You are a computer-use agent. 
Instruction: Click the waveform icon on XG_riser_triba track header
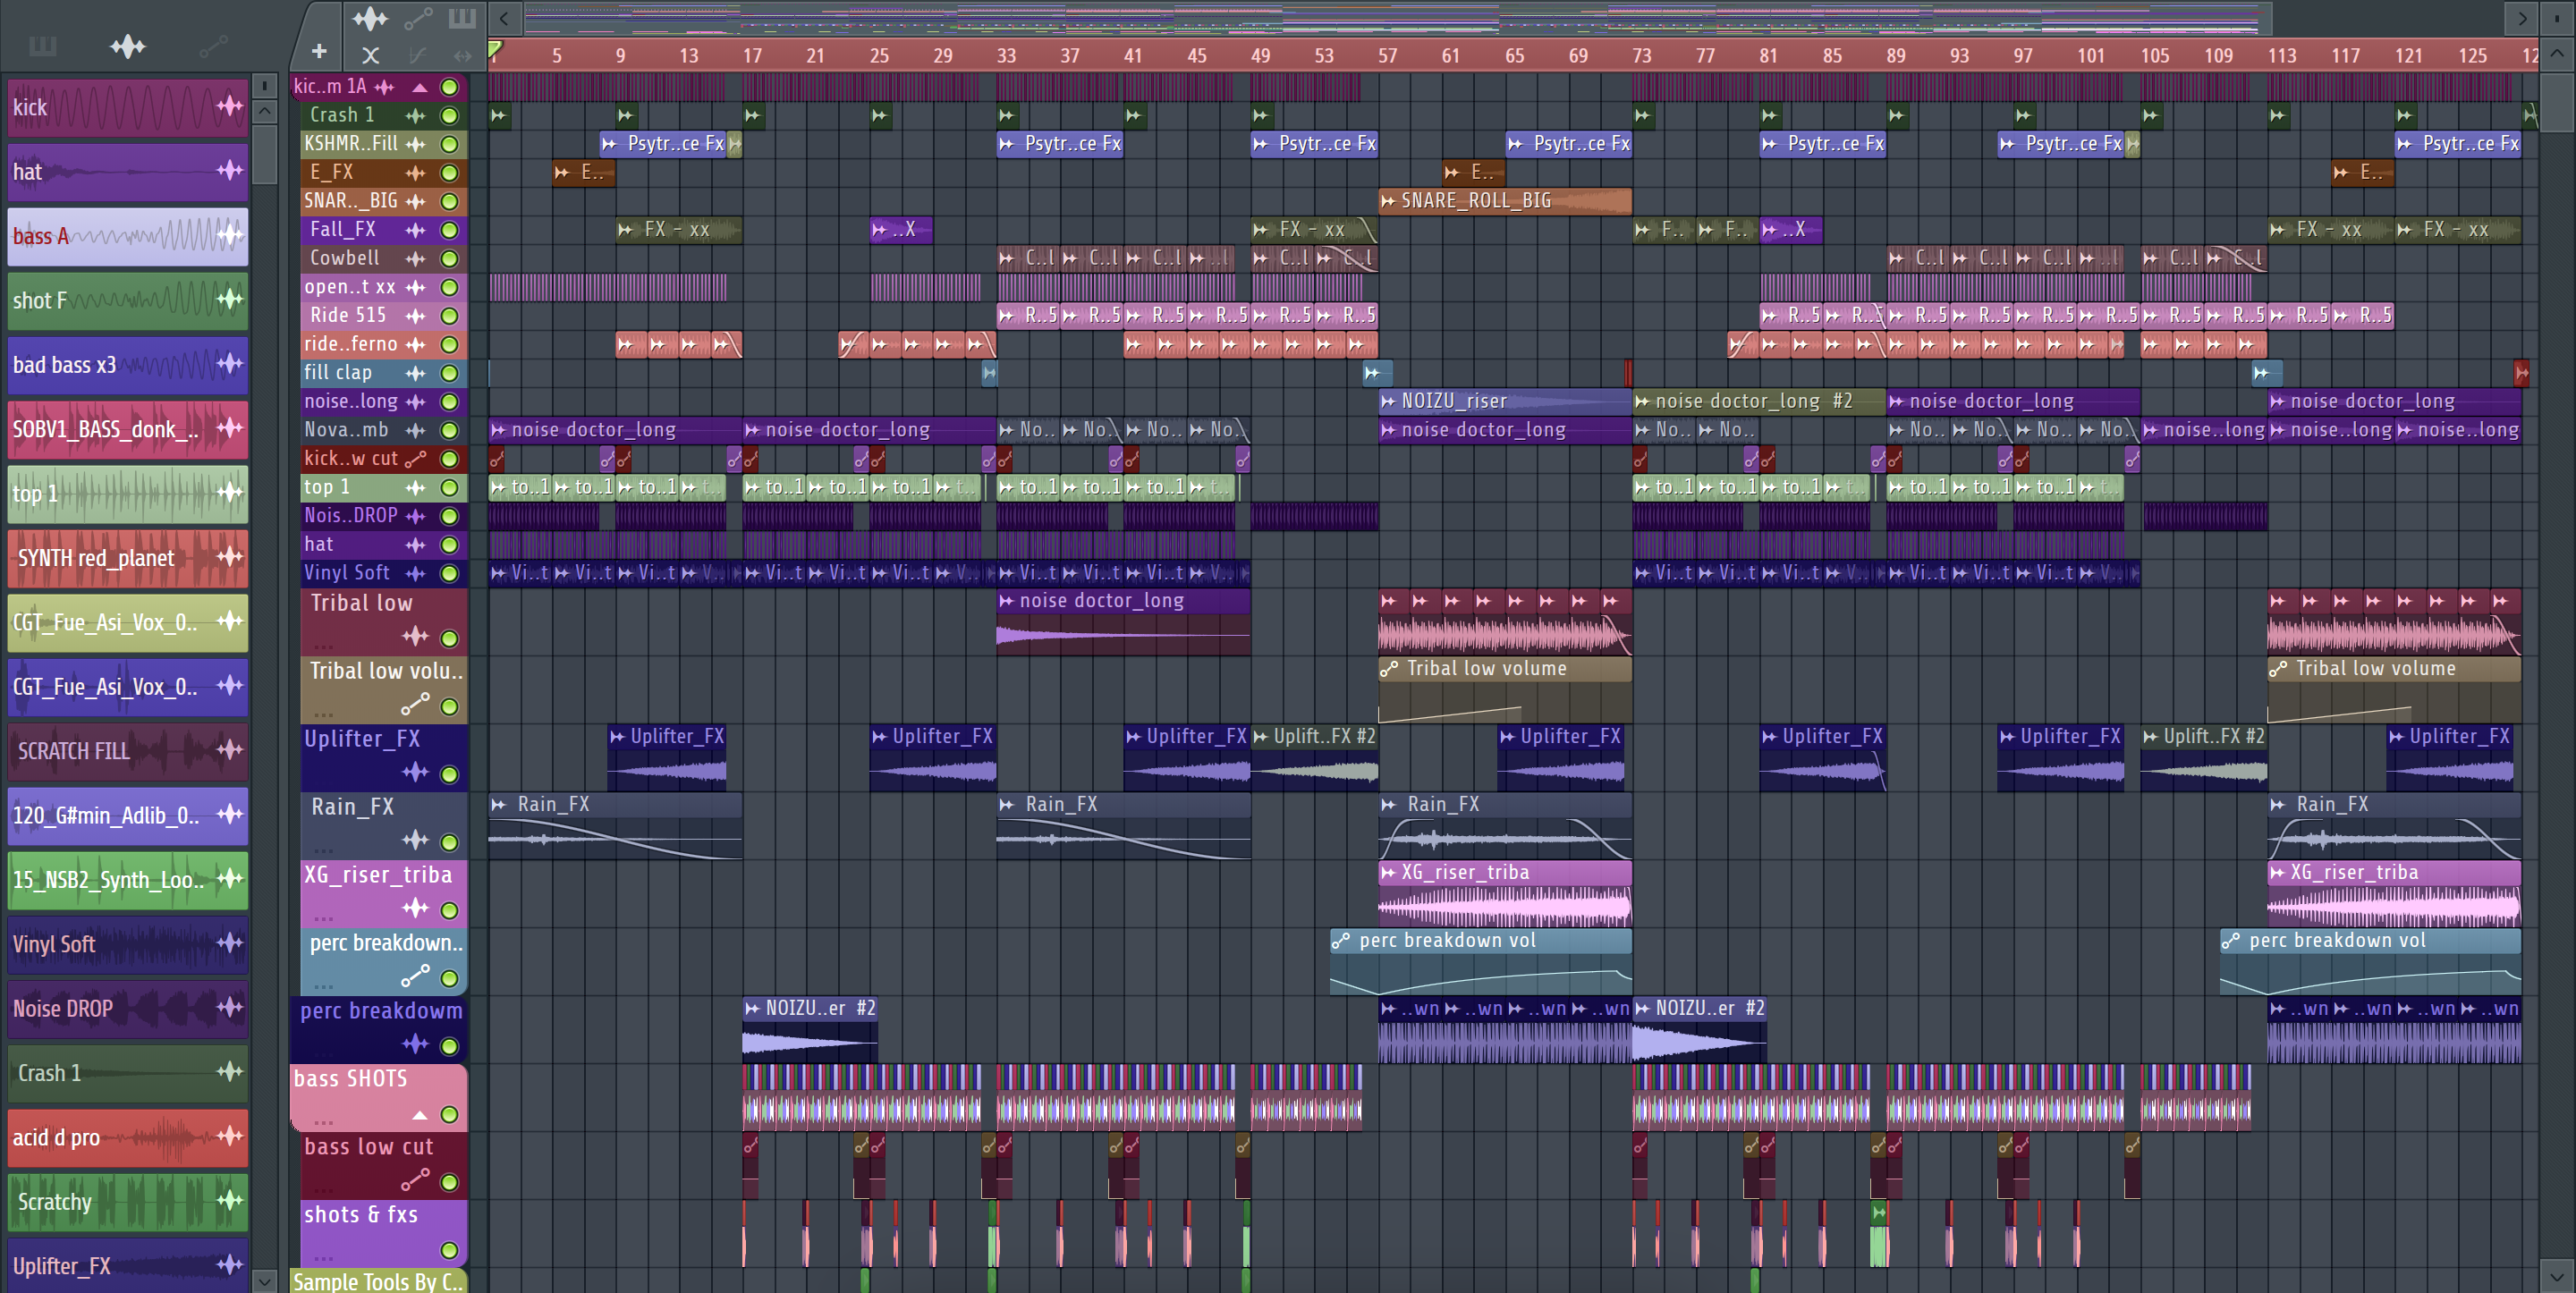(x=415, y=909)
